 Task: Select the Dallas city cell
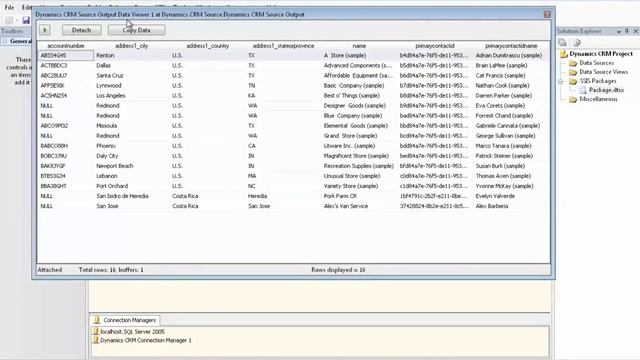(x=131, y=65)
